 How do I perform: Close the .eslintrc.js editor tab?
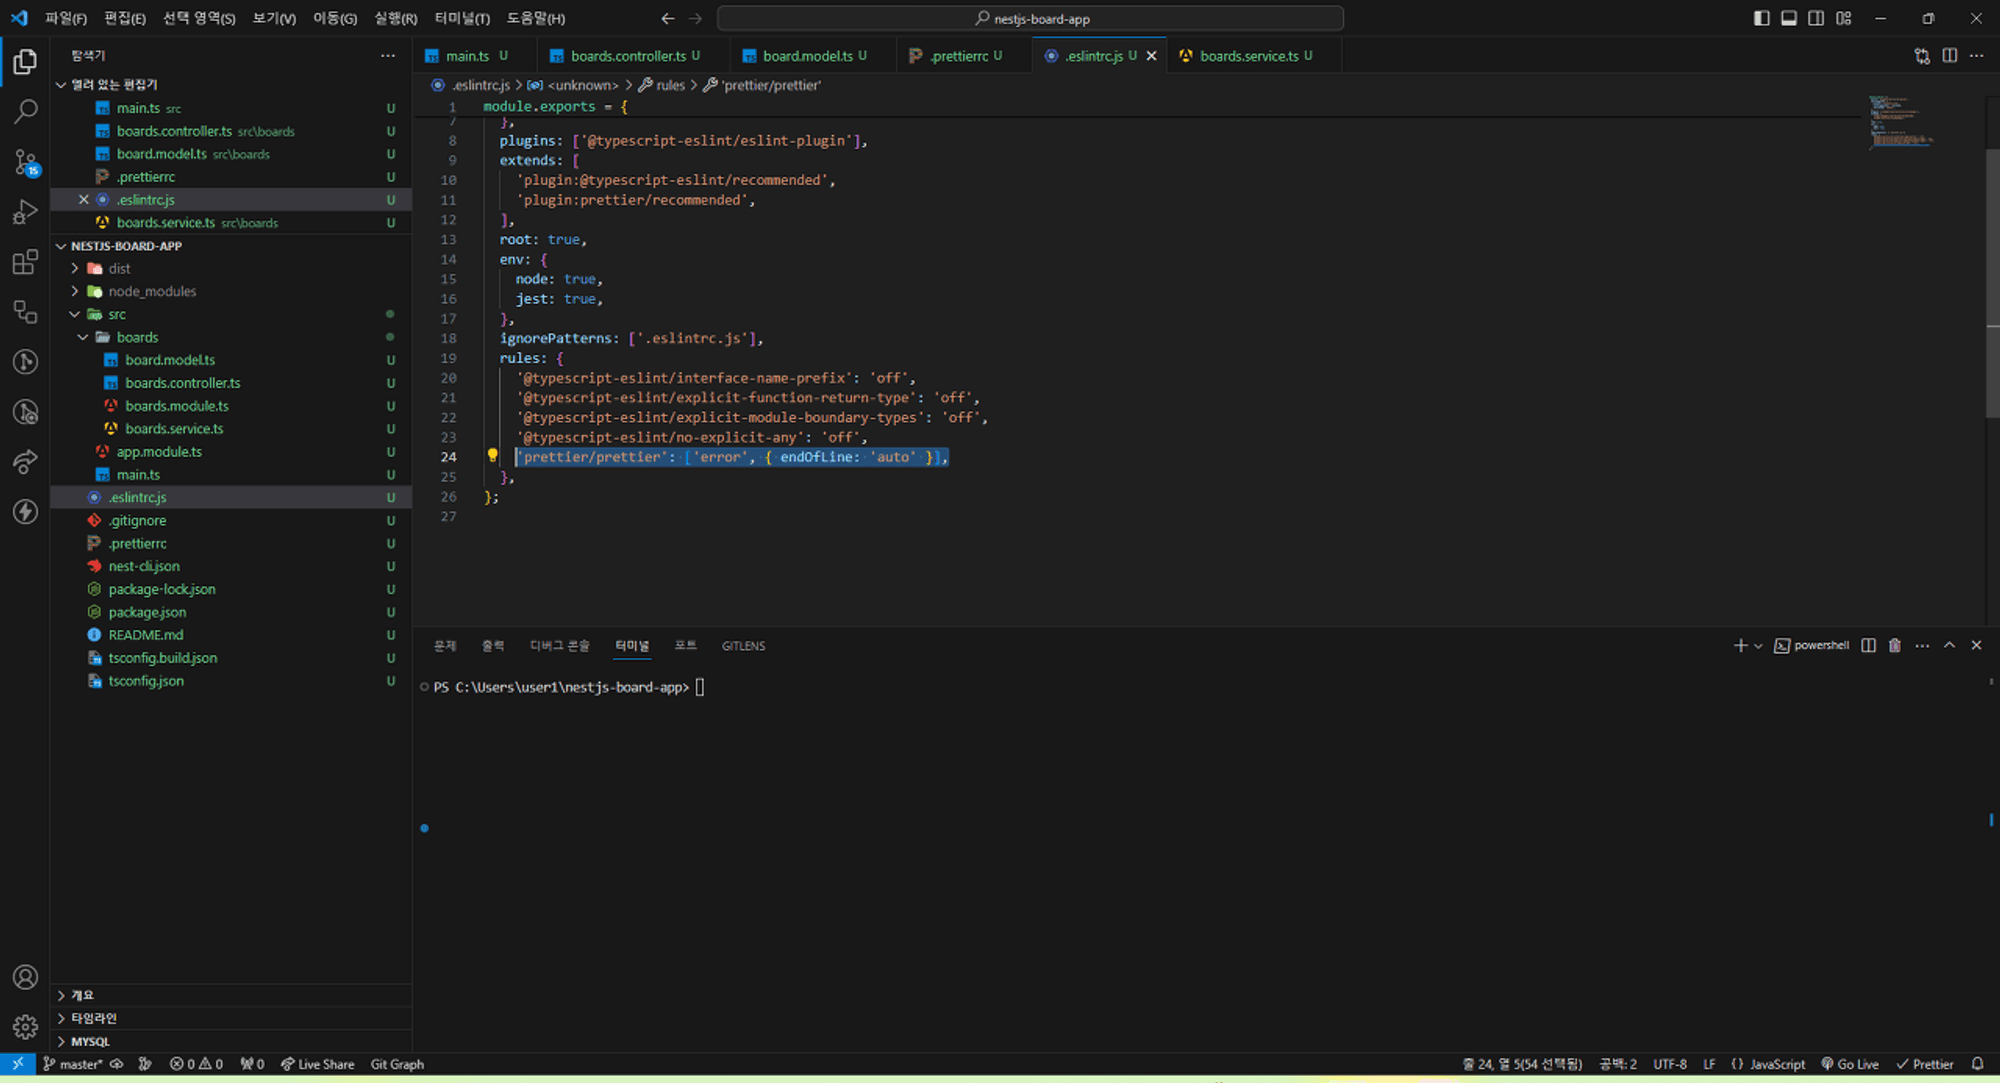point(1151,56)
